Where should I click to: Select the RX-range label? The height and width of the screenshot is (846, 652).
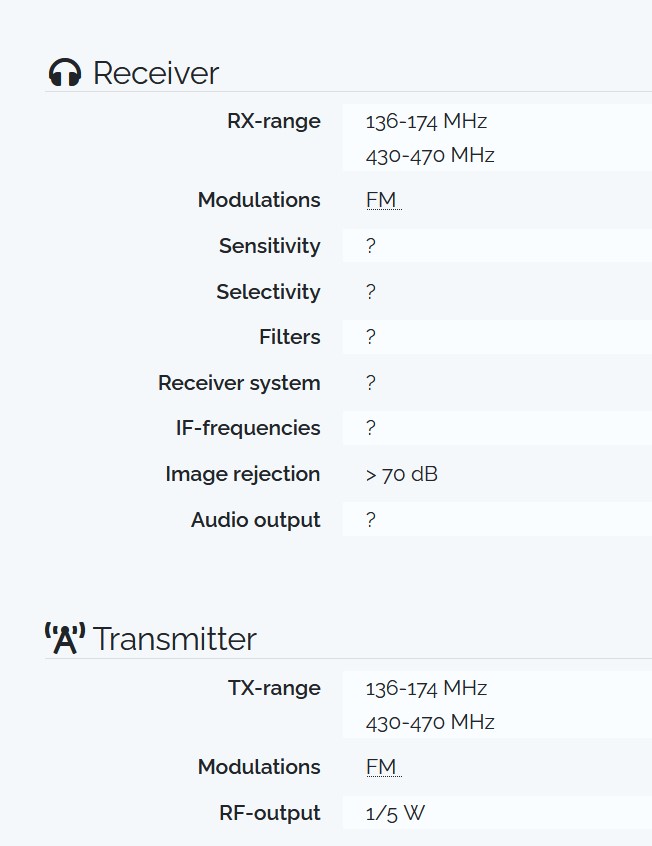[274, 121]
